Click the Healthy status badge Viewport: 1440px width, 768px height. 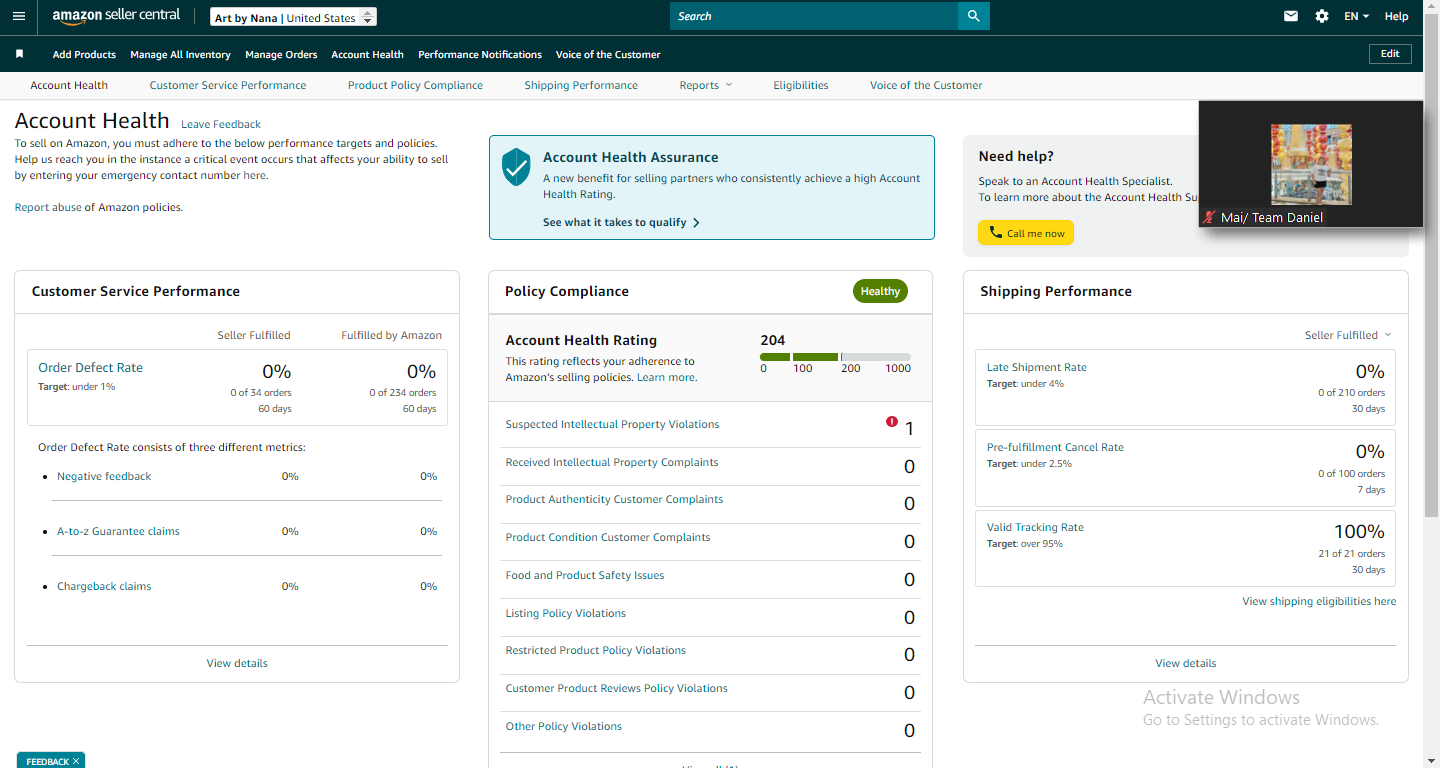click(880, 291)
